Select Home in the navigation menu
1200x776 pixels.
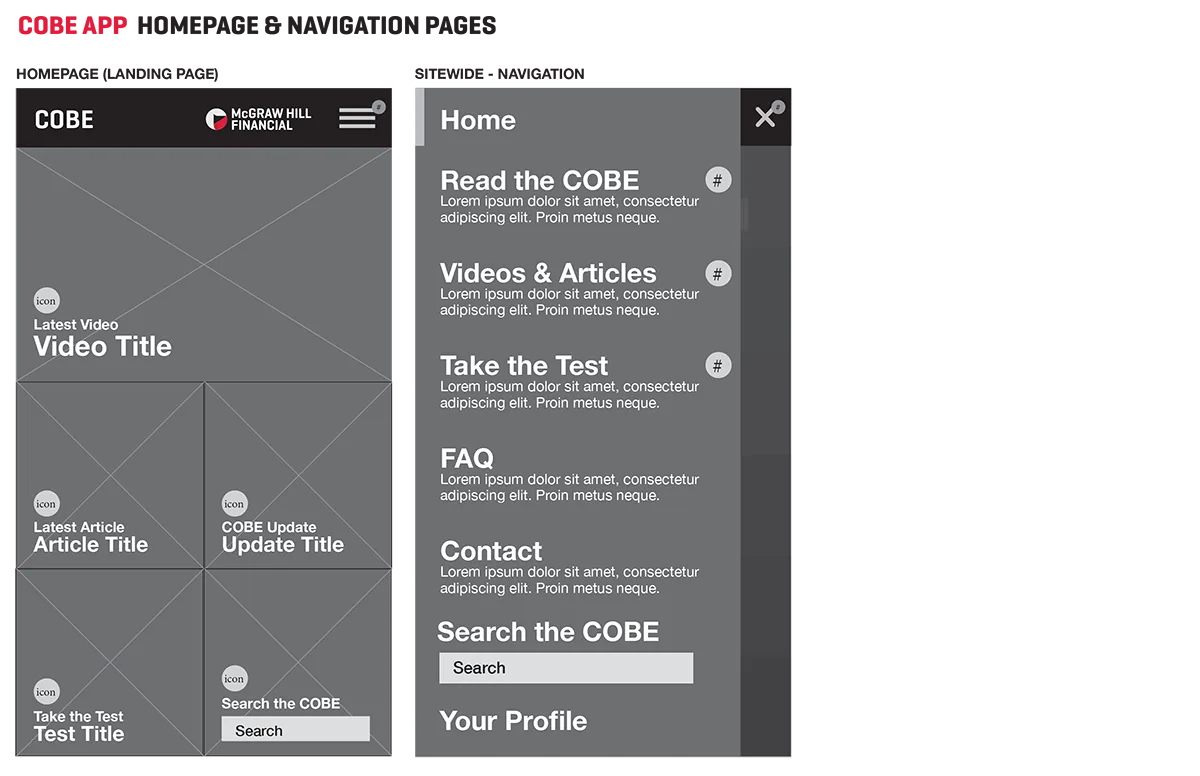coord(478,120)
